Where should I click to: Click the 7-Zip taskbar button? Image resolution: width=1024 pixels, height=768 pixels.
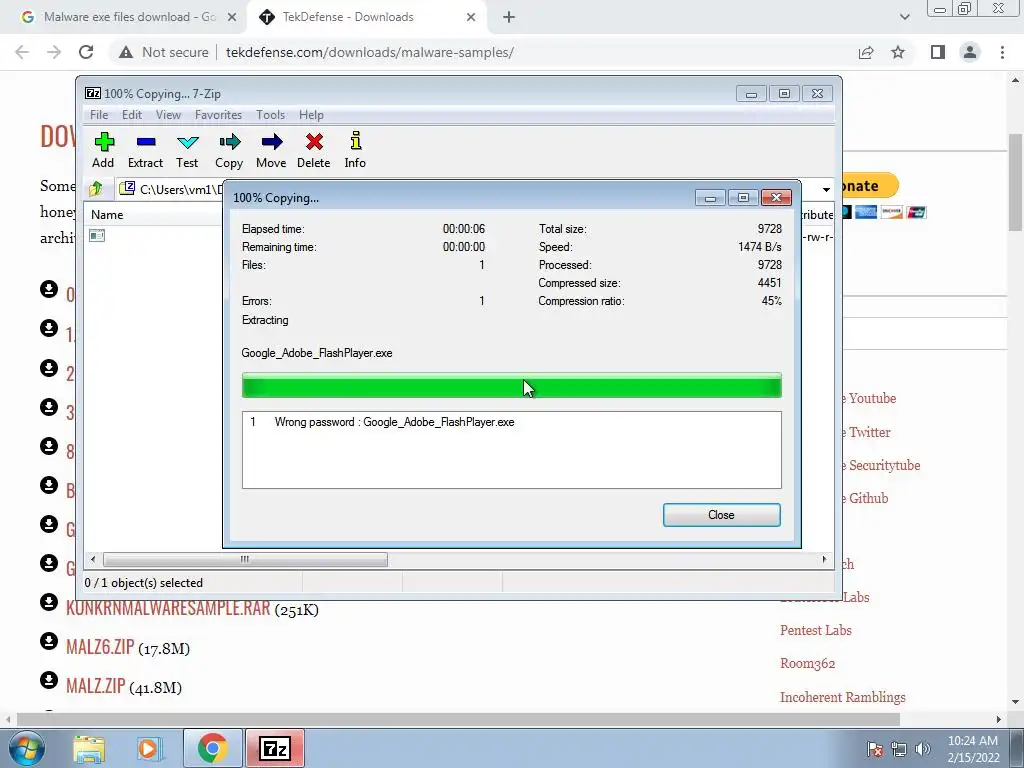point(275,748)
